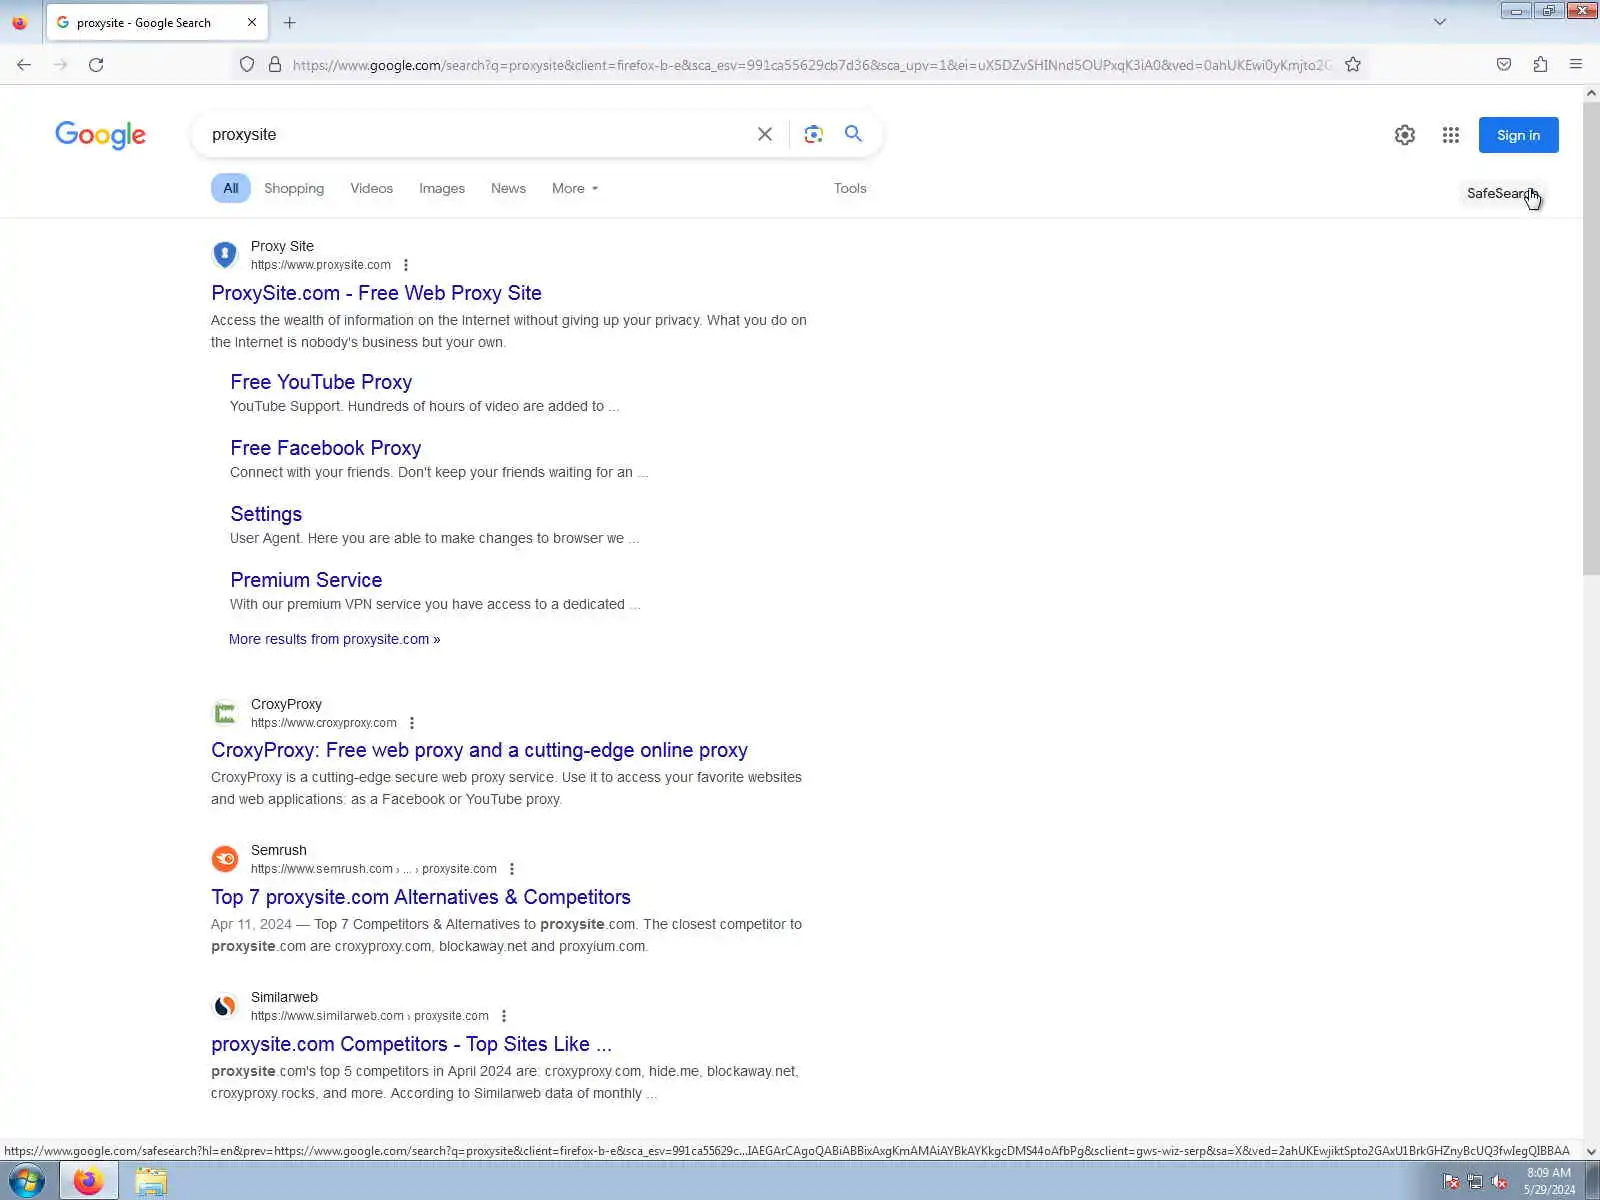Open the Google apps grid
Viewport: 1600px width, 1200px height.
click(1451, 135)
